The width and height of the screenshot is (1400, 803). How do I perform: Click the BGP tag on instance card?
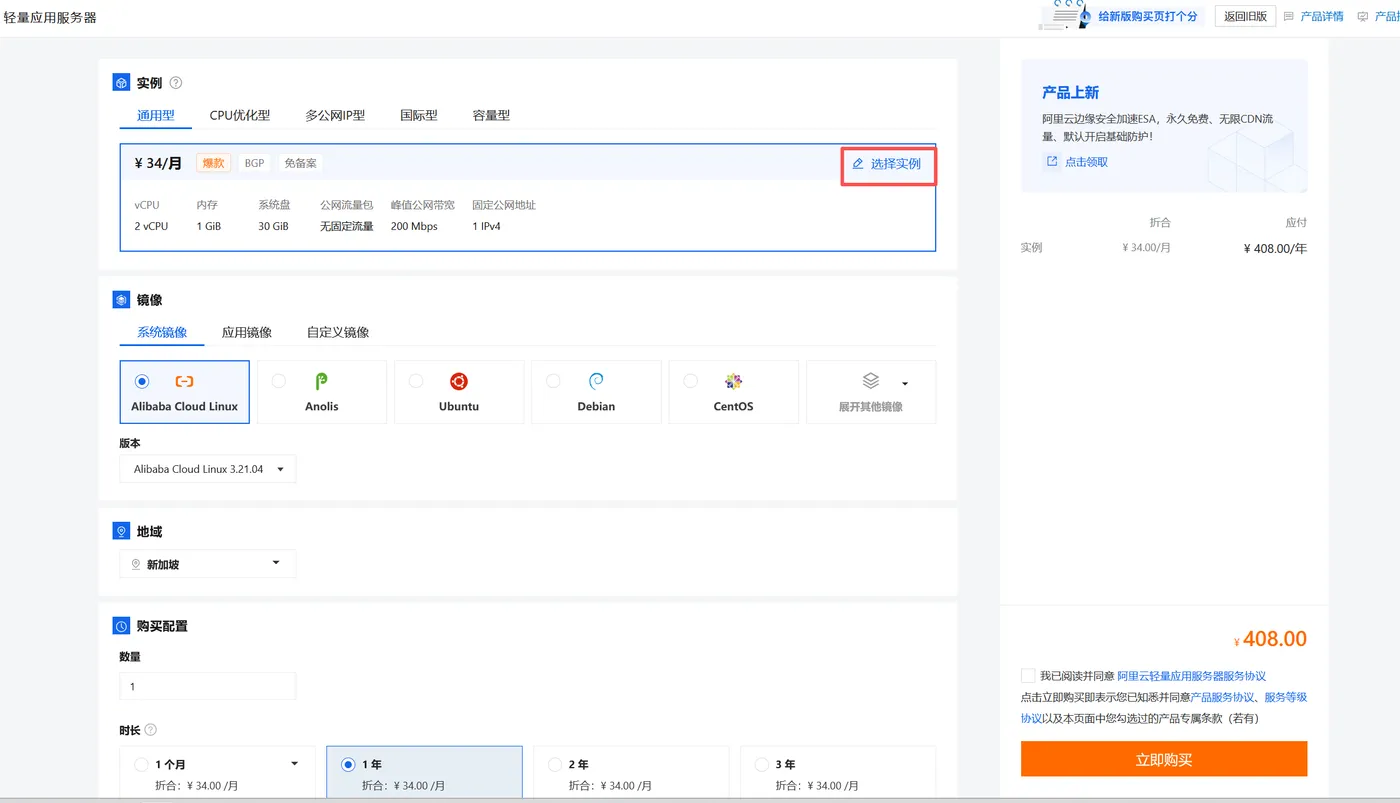(254, 163)
